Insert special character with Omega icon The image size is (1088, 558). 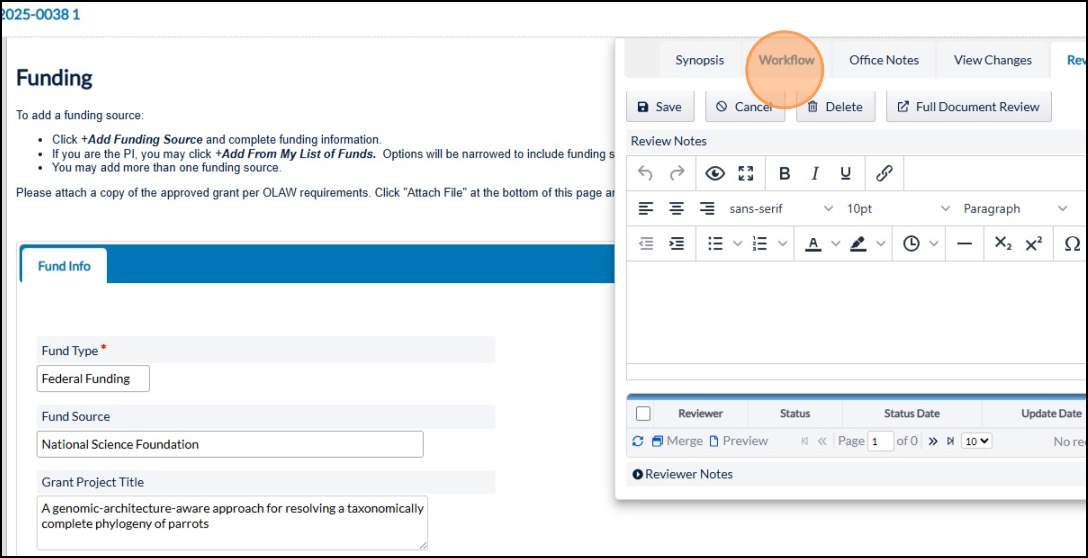1072,244
